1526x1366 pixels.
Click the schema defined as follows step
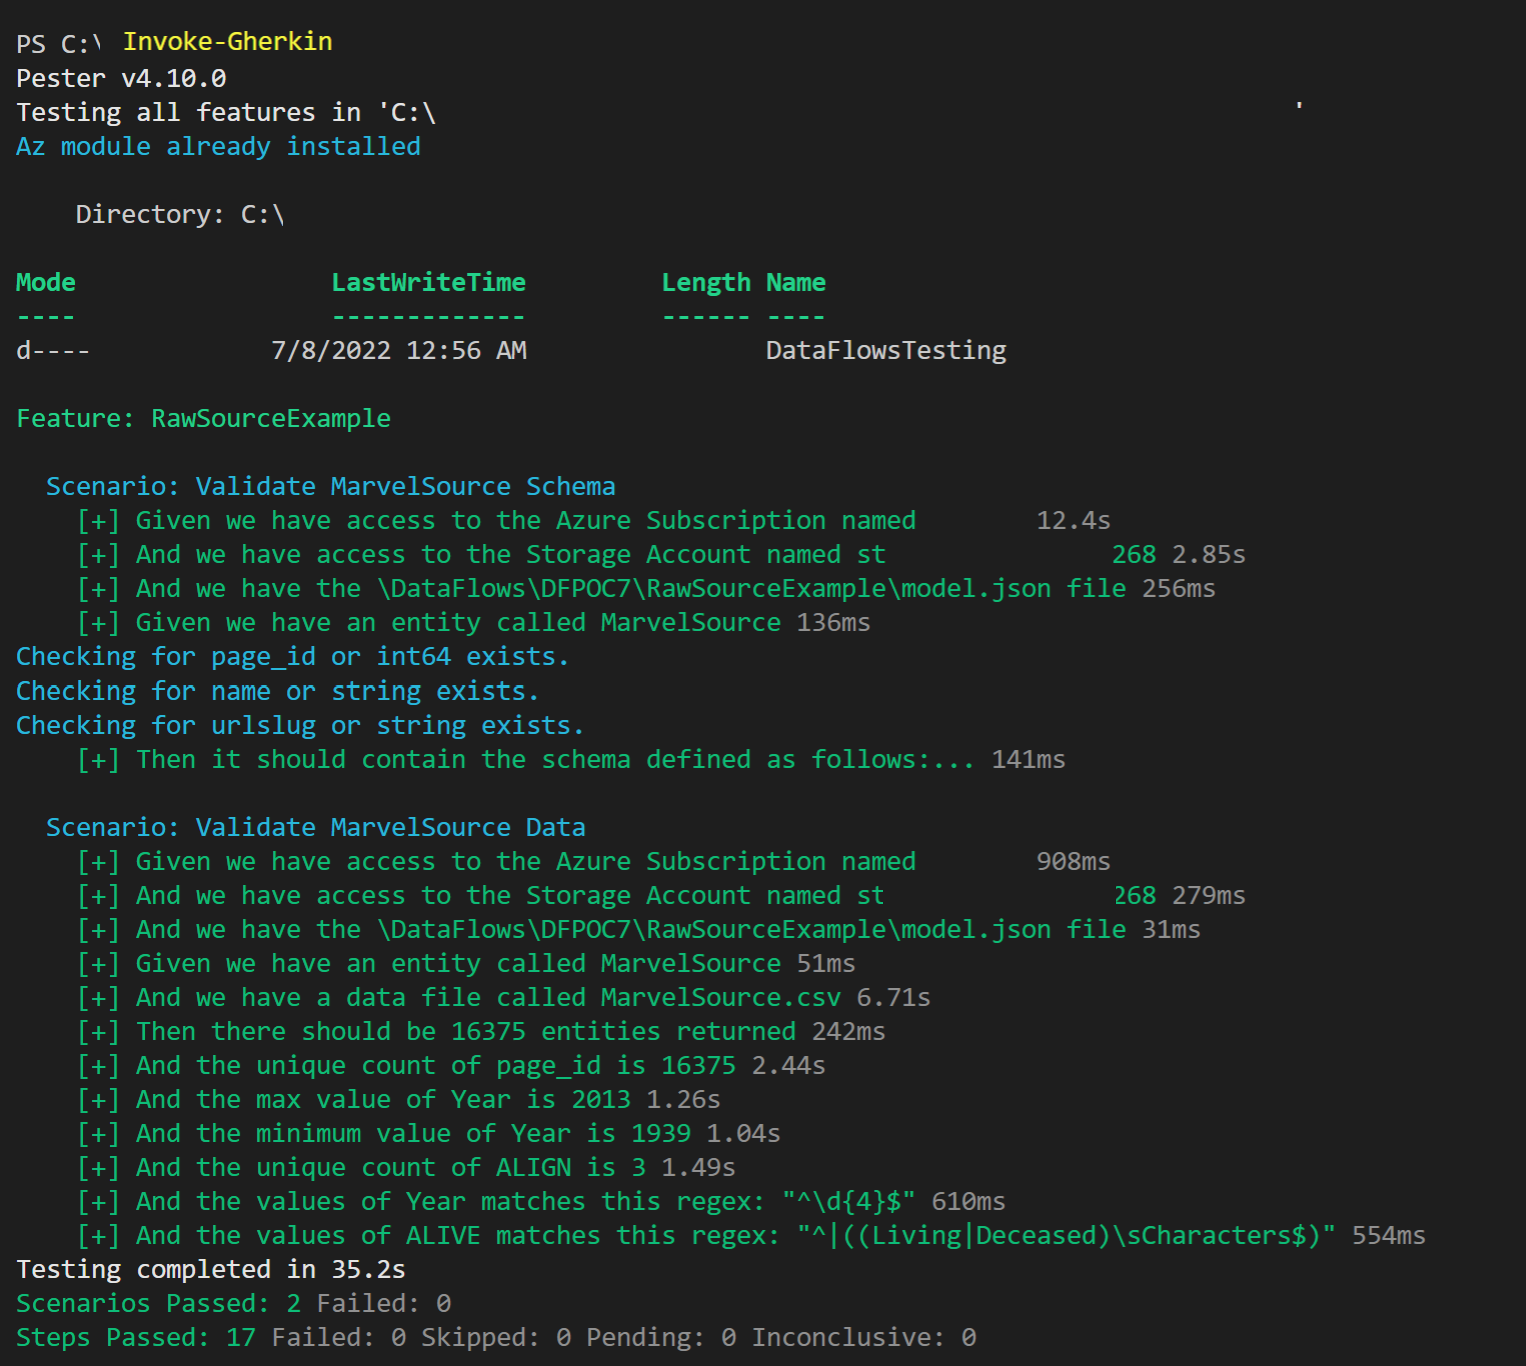(572, 760)
